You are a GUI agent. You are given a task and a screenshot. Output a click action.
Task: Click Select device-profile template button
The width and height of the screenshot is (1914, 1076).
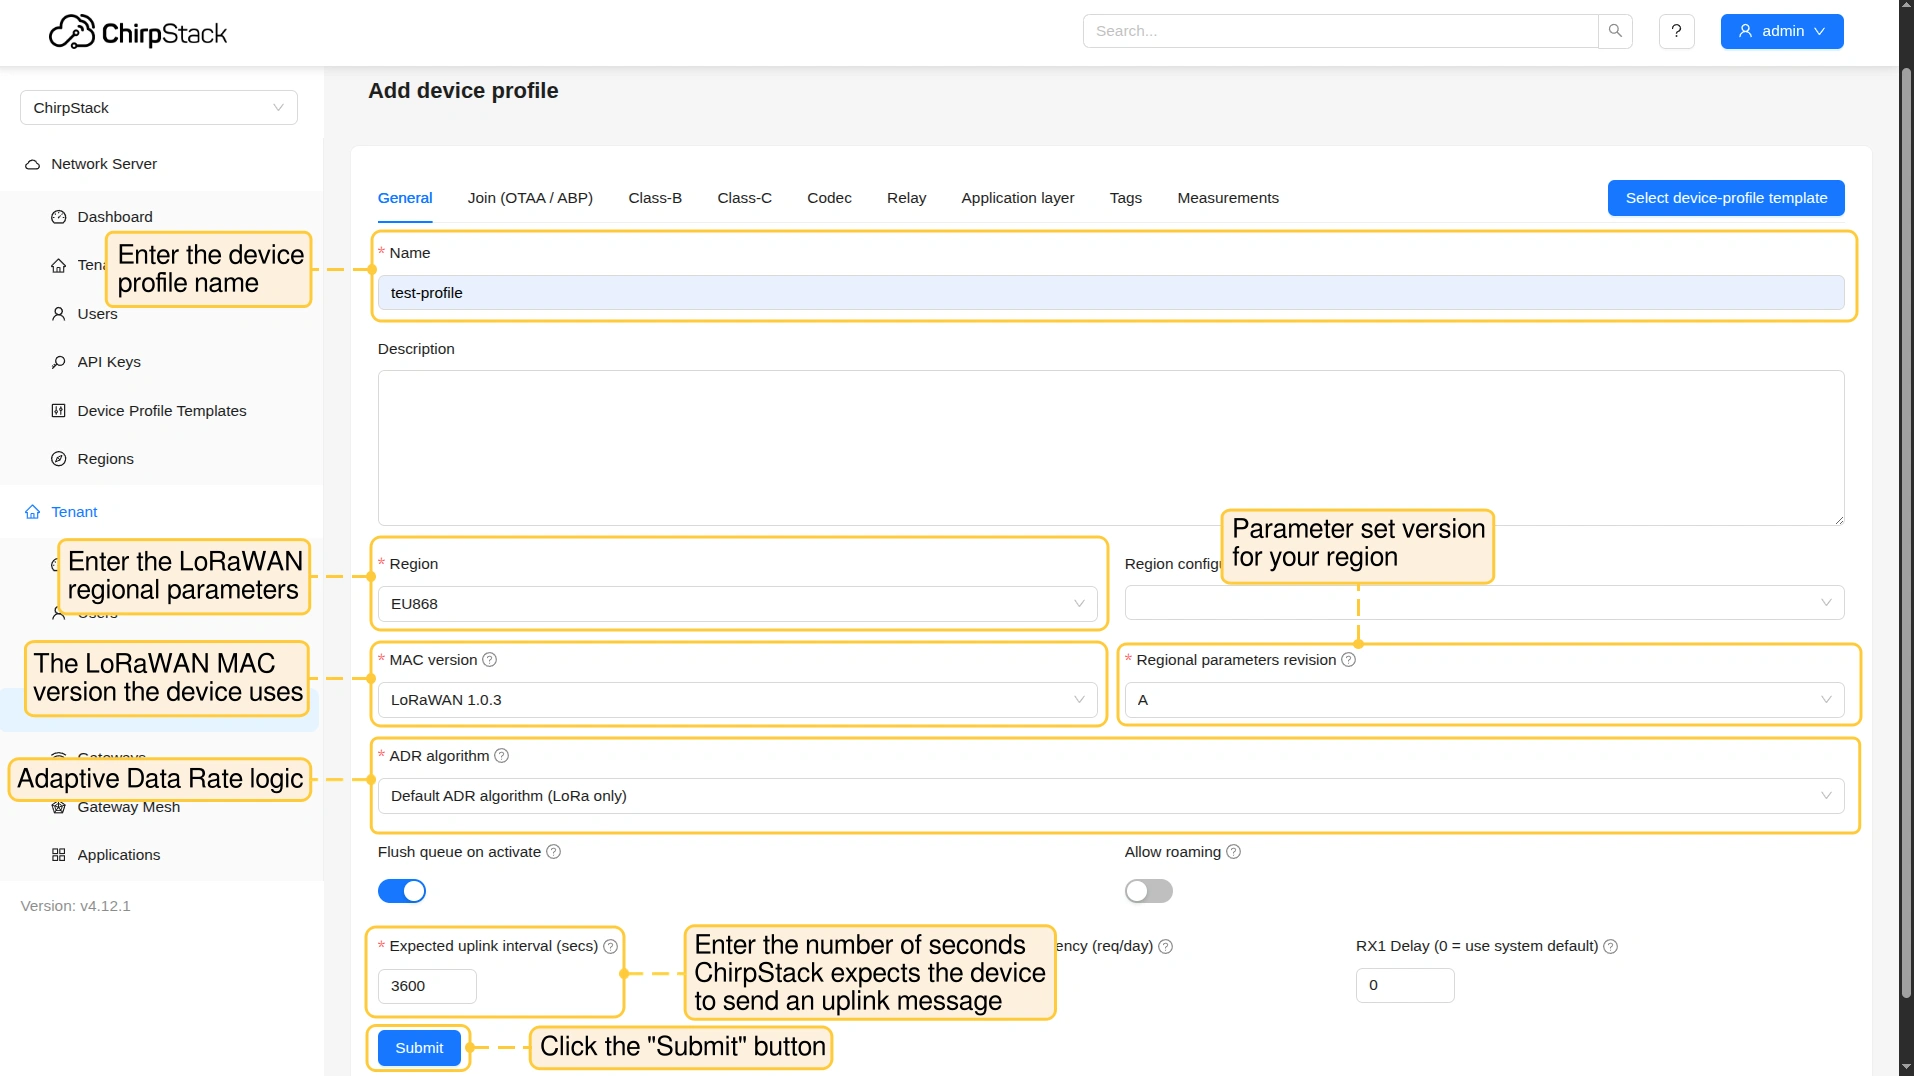1726,198
